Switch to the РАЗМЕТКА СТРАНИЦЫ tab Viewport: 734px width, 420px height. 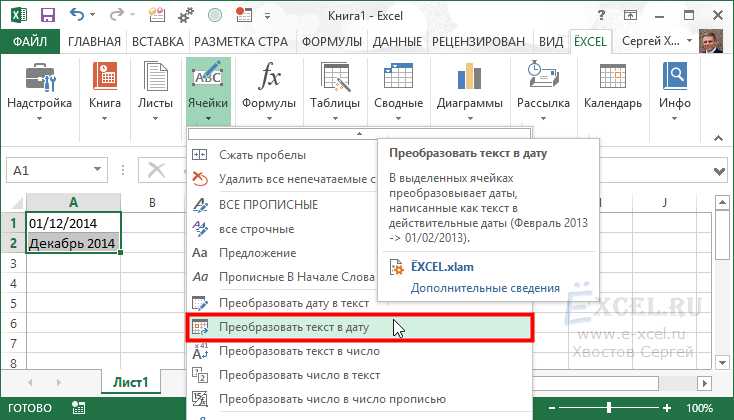(241, 42)
